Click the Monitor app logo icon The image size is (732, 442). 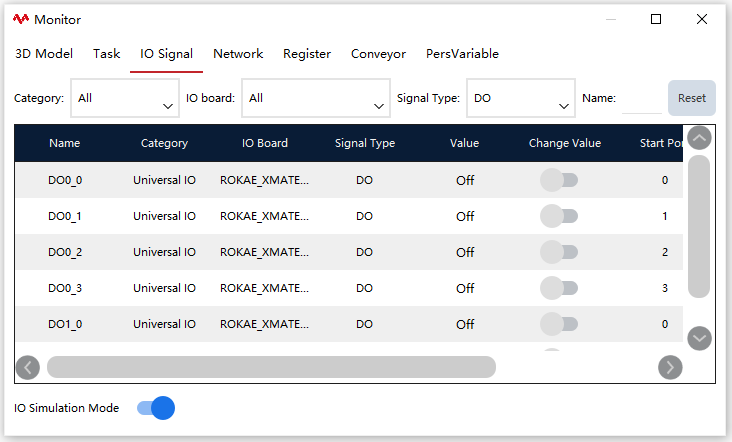21,19
